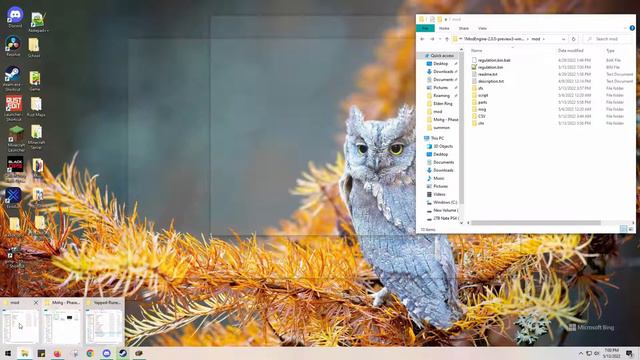Open the School folder on the desktop

[x=34, y=47]
